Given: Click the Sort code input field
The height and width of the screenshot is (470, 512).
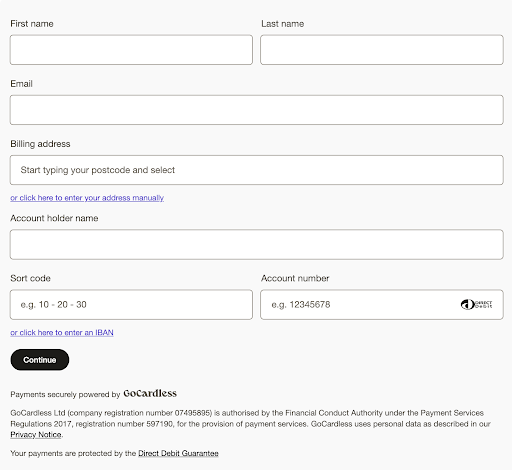Looking at the screenshot, I should pos(131,305).
